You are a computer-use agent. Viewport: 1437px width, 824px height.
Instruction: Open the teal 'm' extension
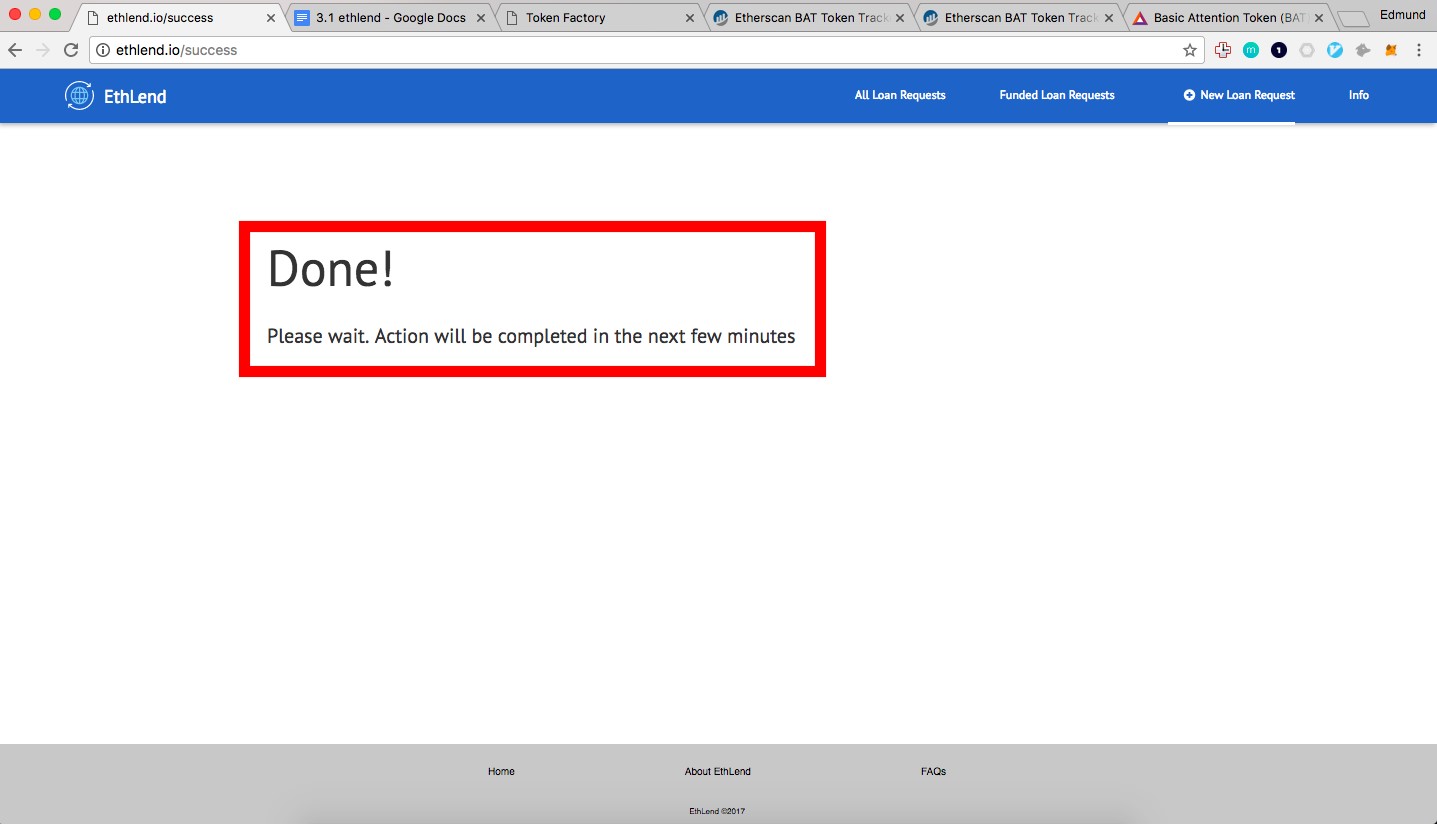[x=1251, y=50]
